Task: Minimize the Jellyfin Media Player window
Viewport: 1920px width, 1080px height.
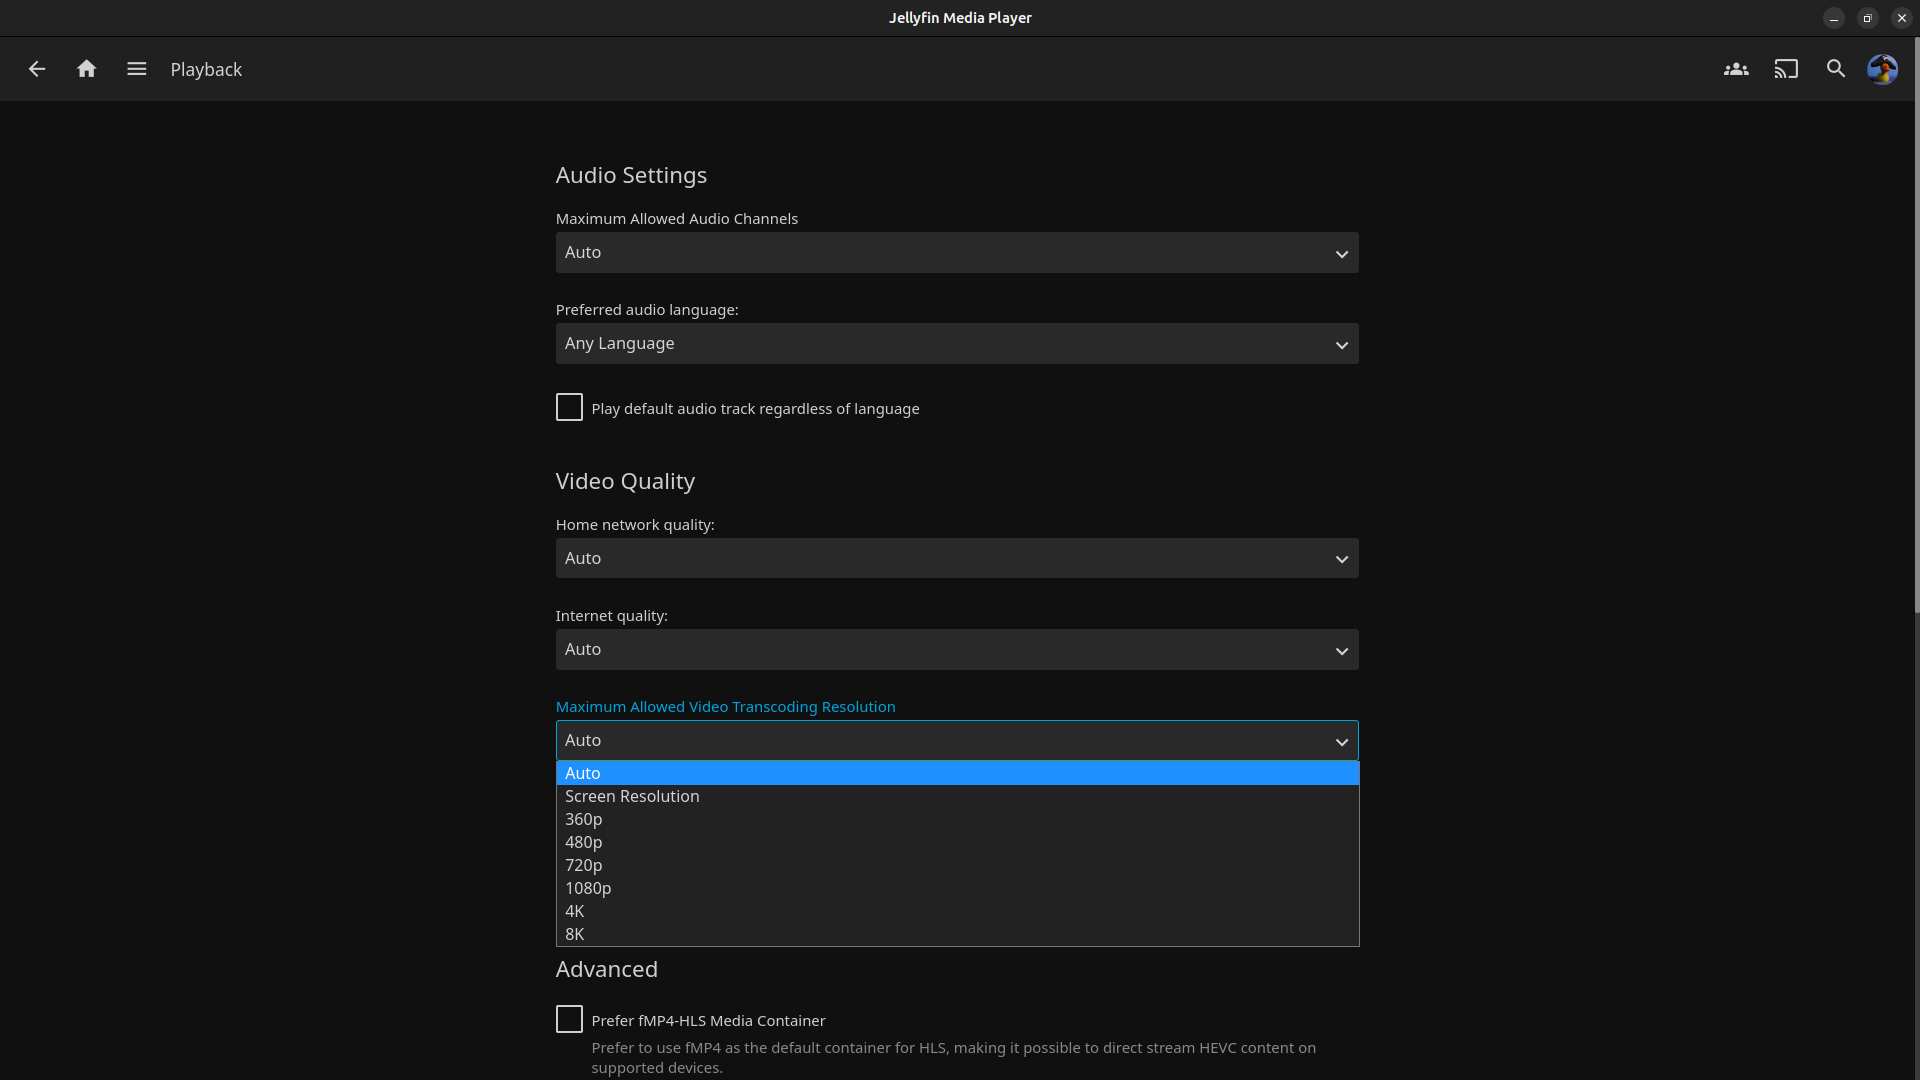Action: 1834,18
